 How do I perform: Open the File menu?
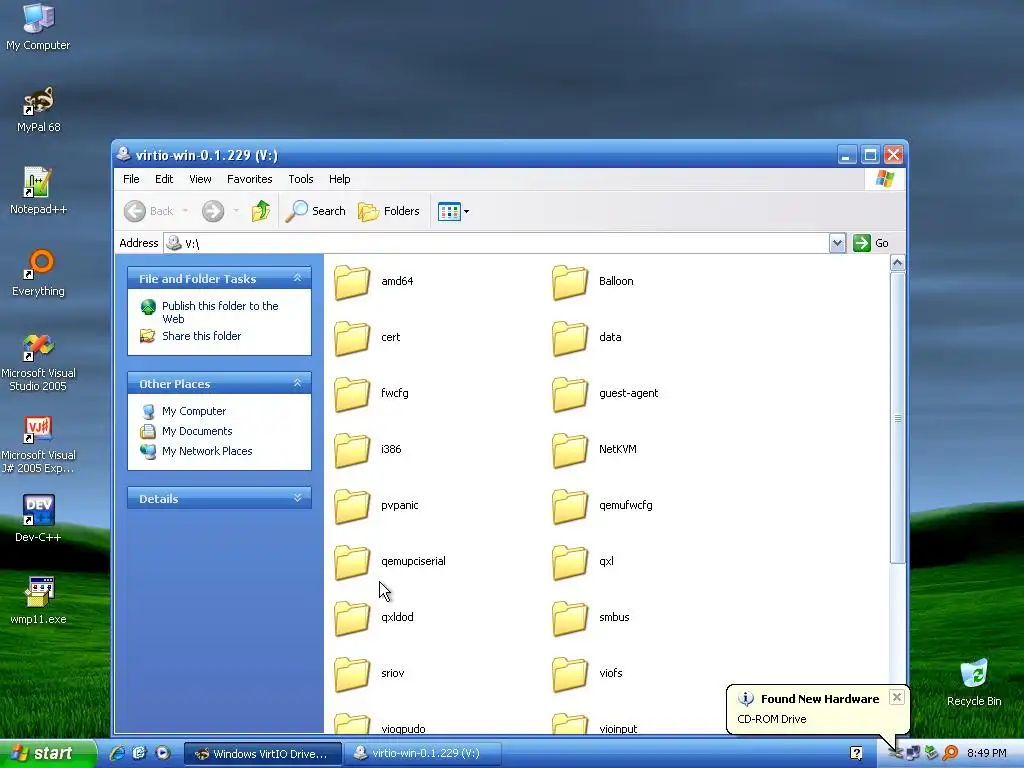click(x=131, y=179)
